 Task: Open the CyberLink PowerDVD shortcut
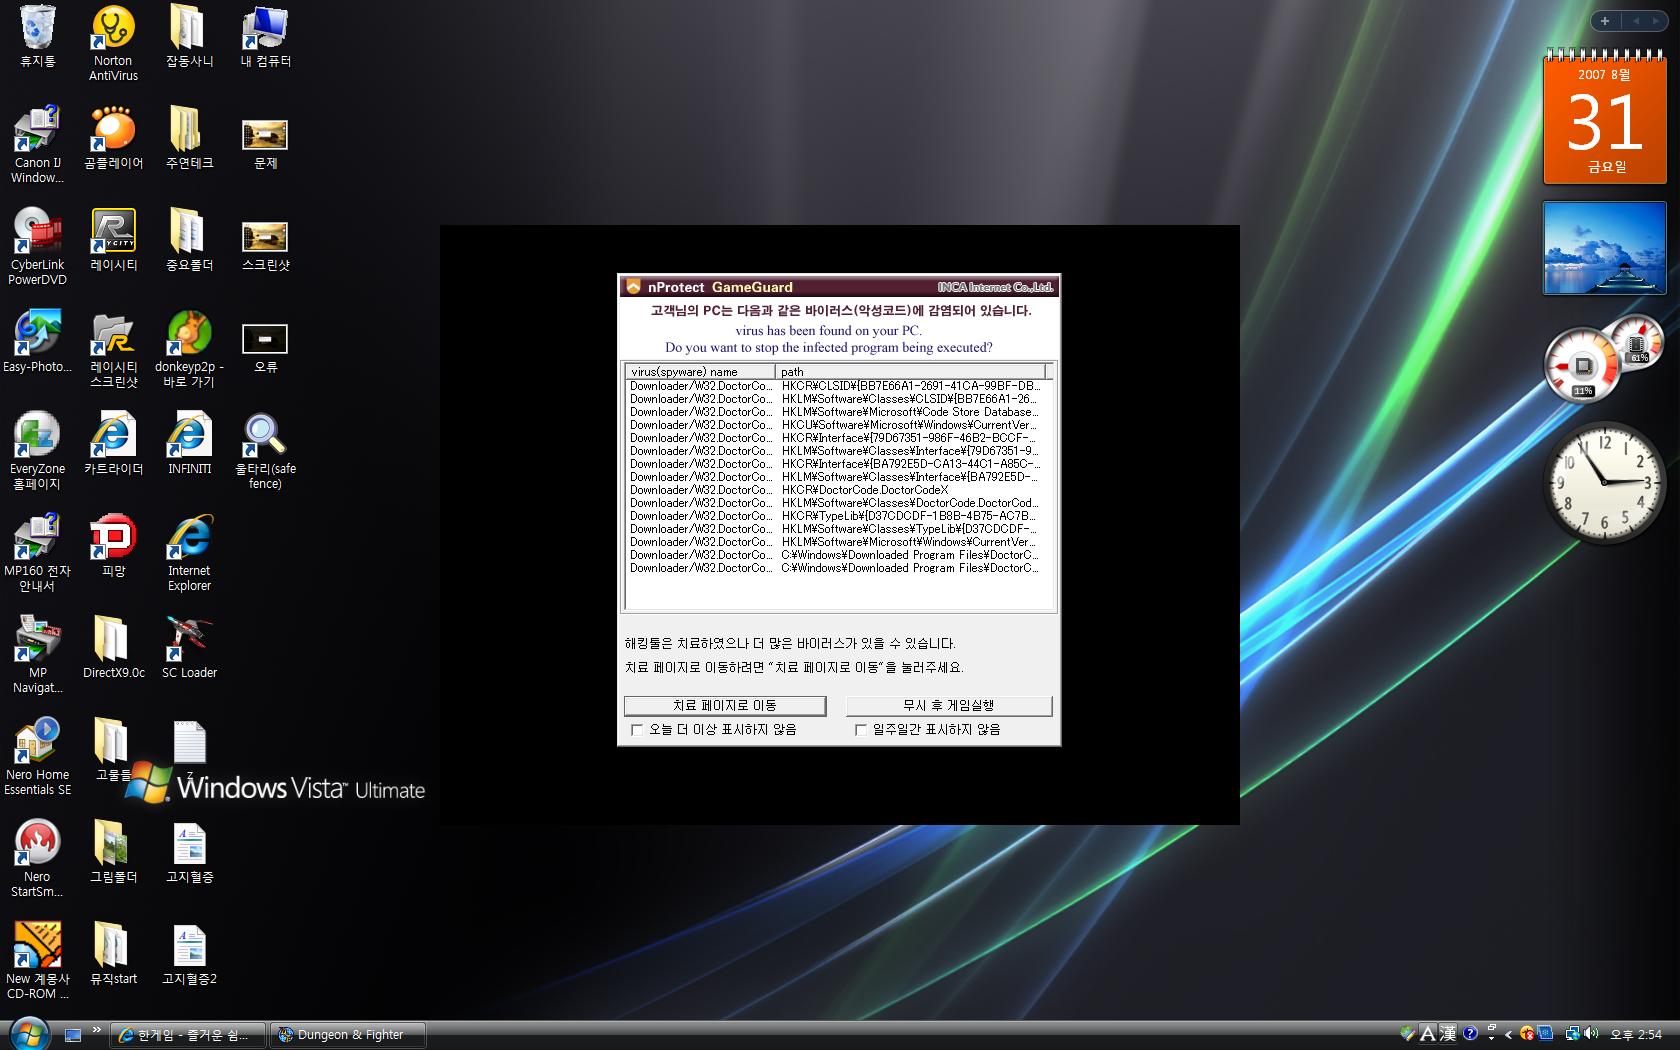(x=37, y=247)
